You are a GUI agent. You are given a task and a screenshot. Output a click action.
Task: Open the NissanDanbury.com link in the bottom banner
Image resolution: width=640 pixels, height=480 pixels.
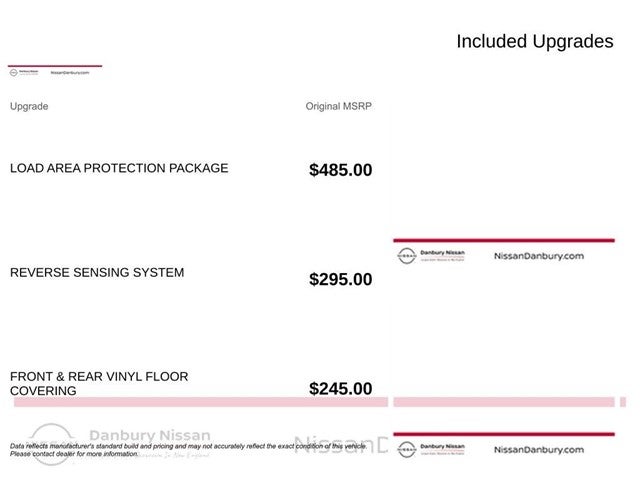(x=539, y=450)
